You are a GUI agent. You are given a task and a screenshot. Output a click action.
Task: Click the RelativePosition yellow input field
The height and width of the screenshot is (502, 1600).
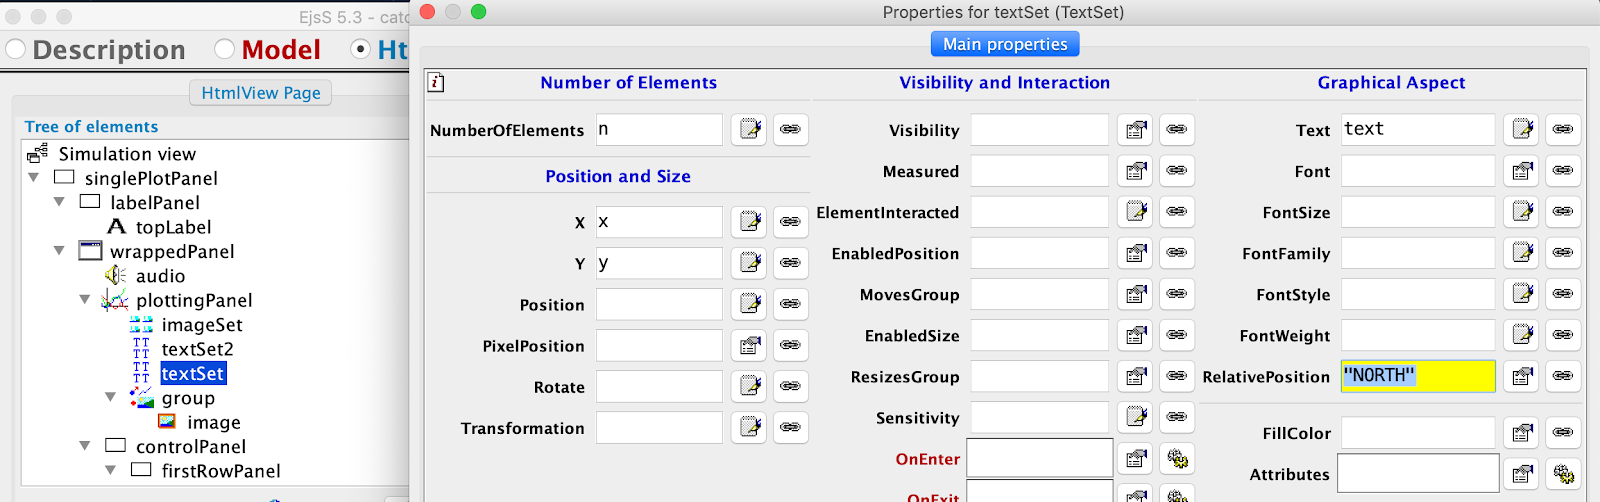(1417, 376)
